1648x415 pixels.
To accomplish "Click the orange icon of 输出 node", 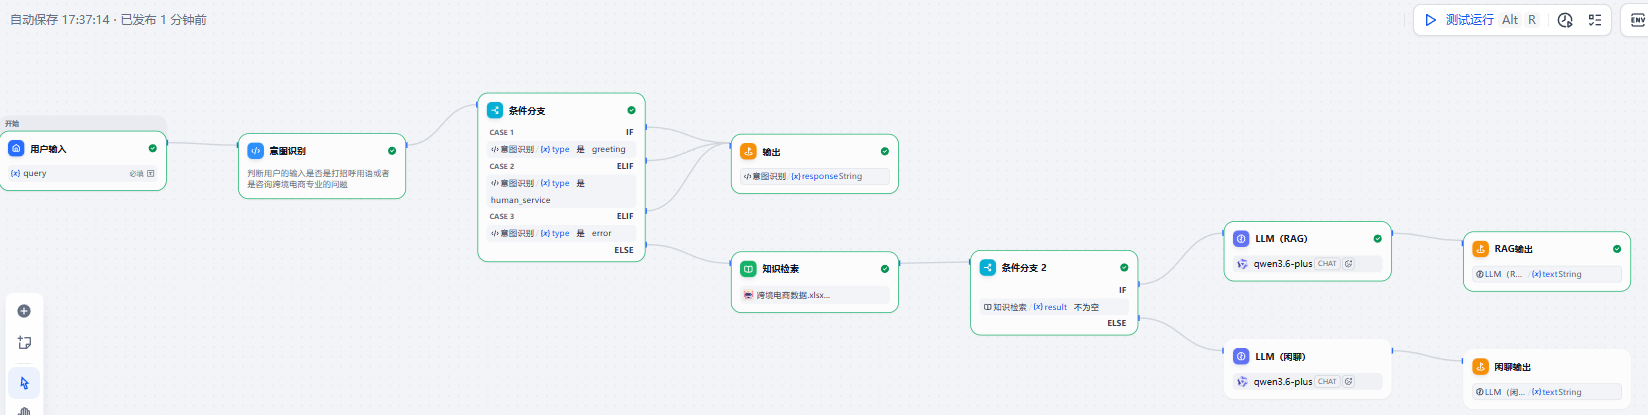I will [x=748, y=151].
